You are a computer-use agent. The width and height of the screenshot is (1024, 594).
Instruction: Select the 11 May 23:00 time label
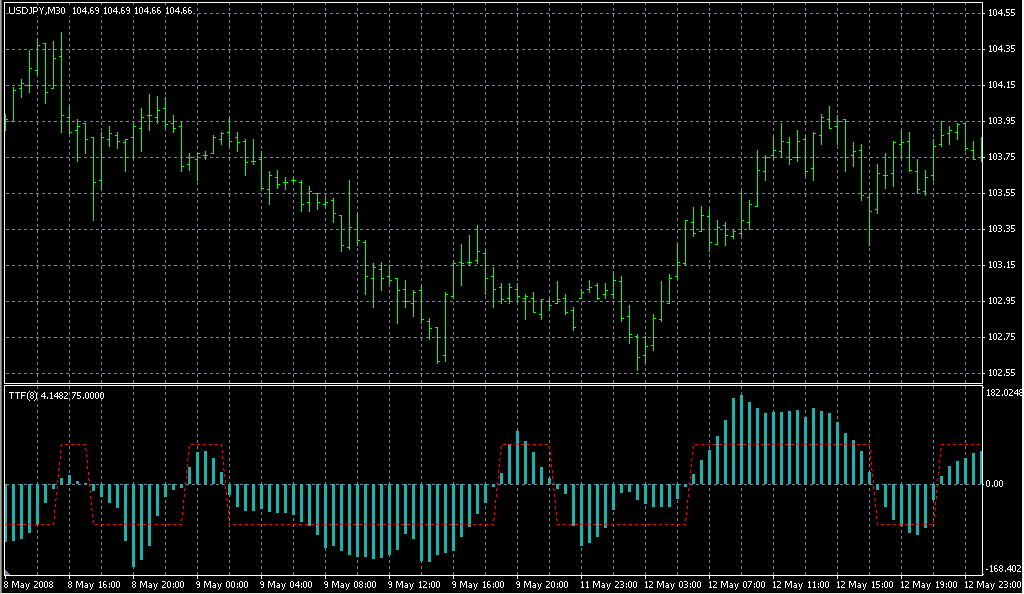(606, 584)
